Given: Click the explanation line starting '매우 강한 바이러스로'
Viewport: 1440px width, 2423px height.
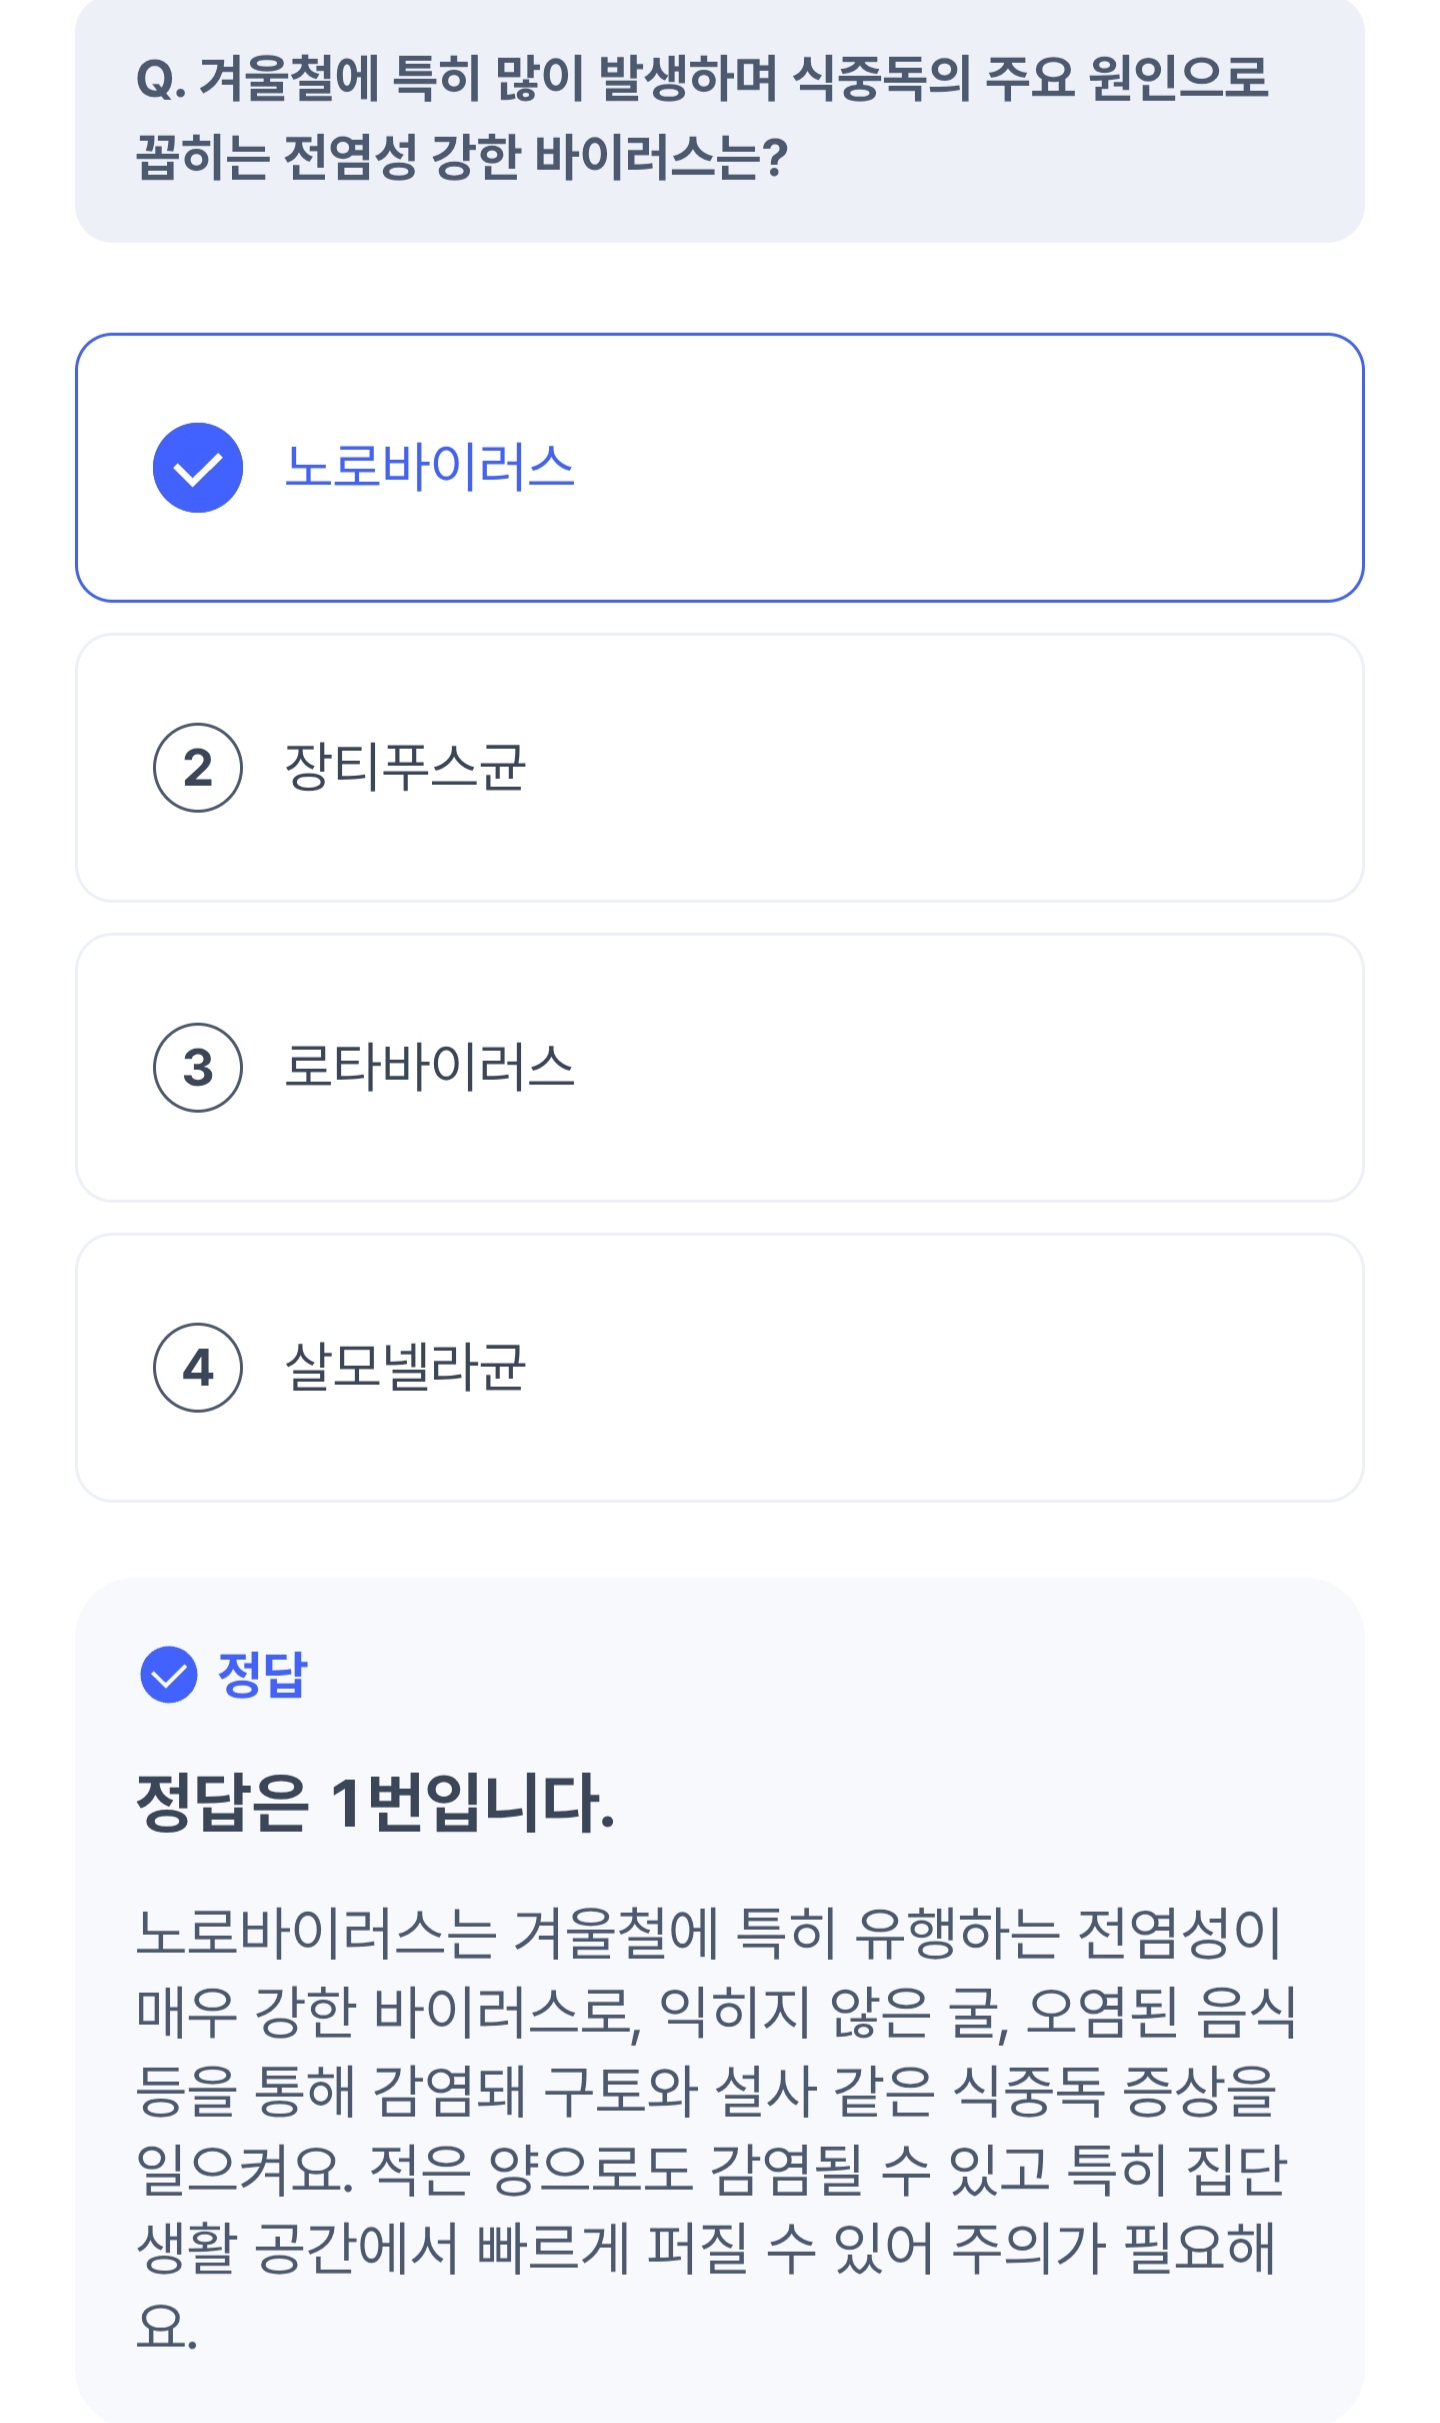Looking at the screenshot, I should coord(715,2011).
